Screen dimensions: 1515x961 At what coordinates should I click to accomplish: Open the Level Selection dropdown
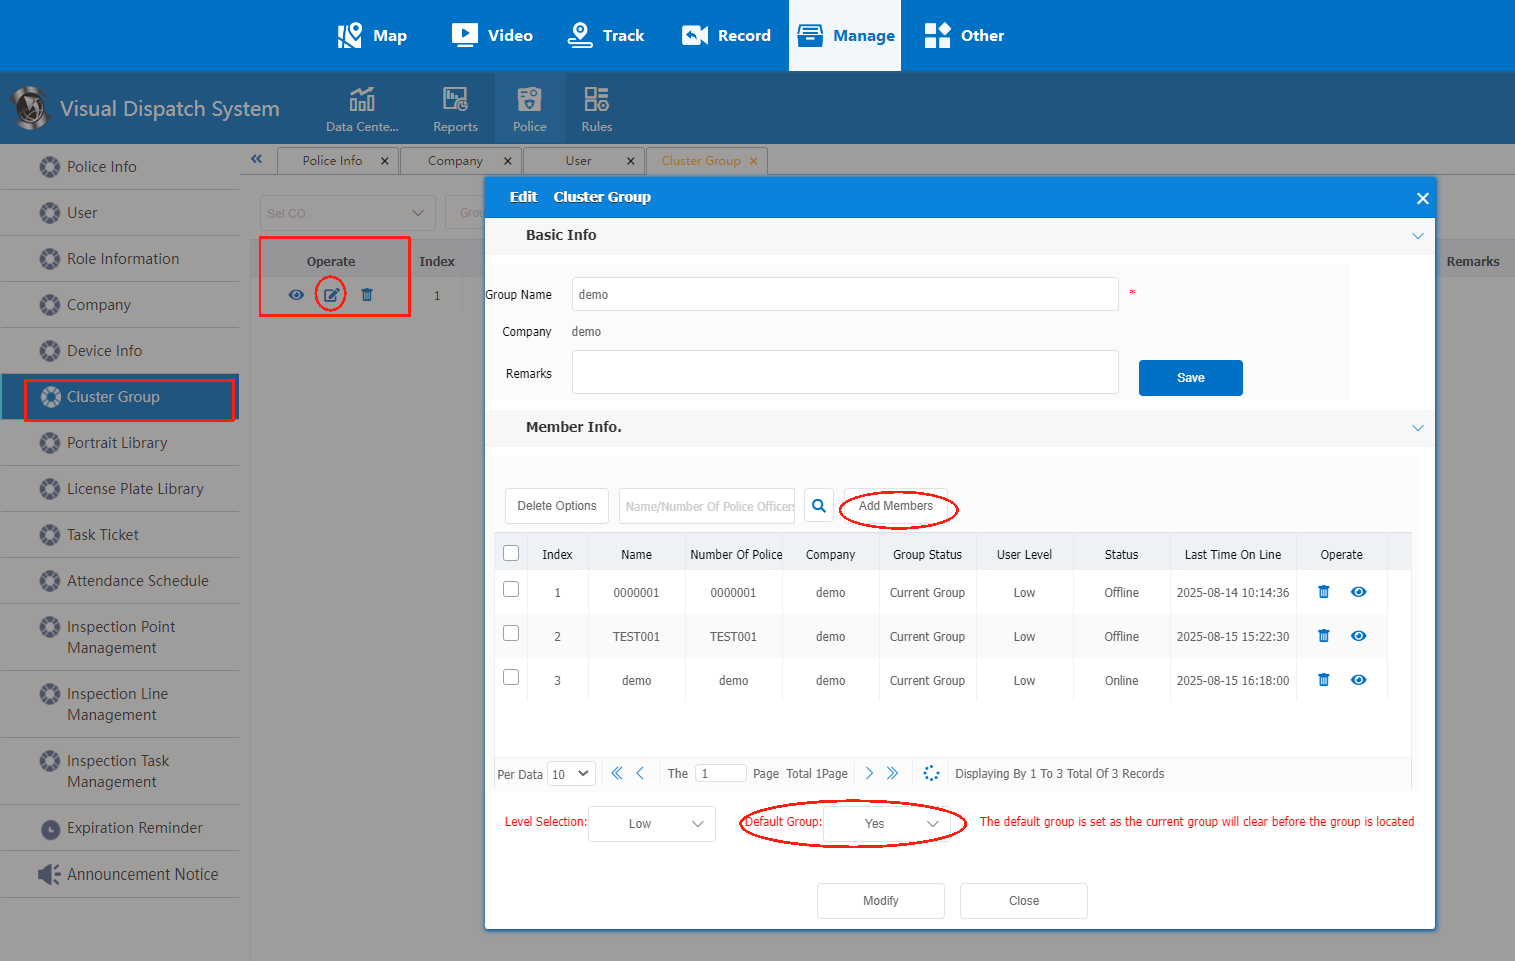(x=652, y=824)
